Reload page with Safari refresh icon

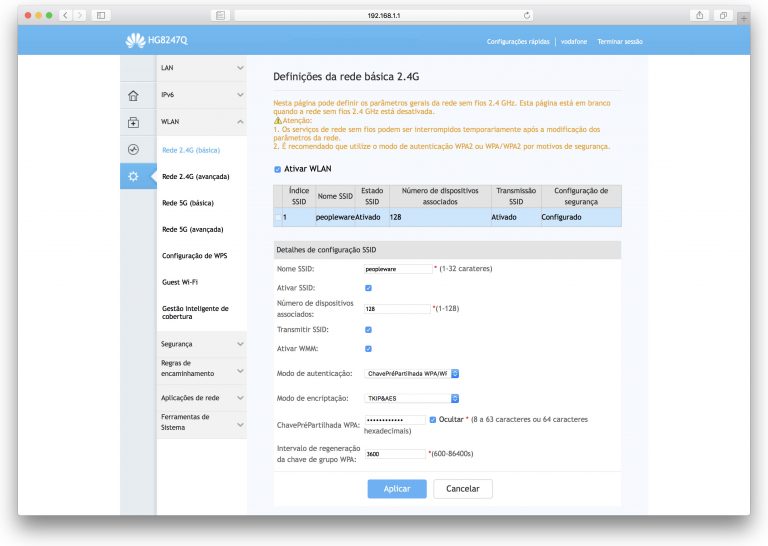coord(527,16)
